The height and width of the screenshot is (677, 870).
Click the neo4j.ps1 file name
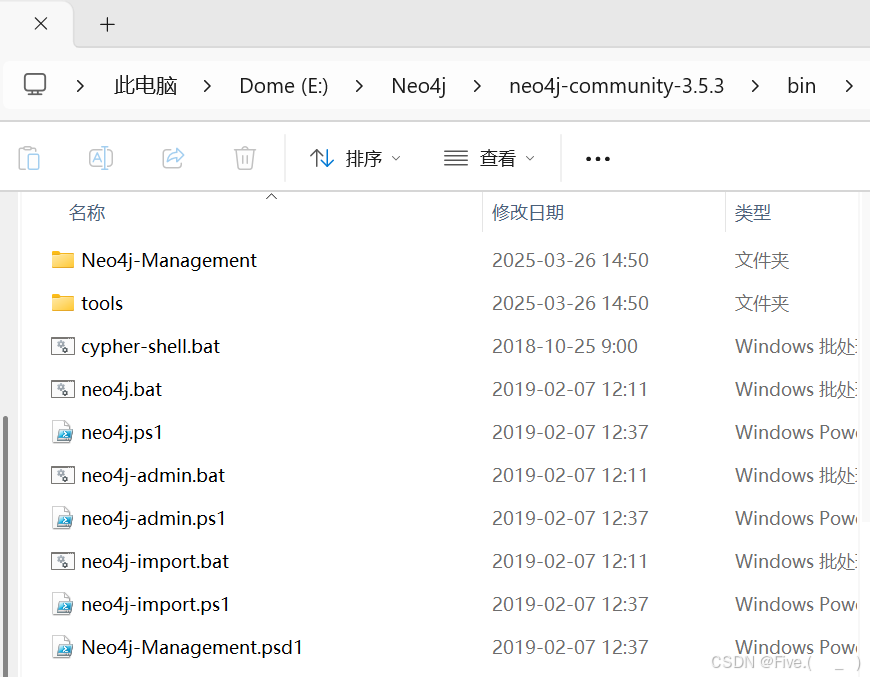[x=122, y=433]
